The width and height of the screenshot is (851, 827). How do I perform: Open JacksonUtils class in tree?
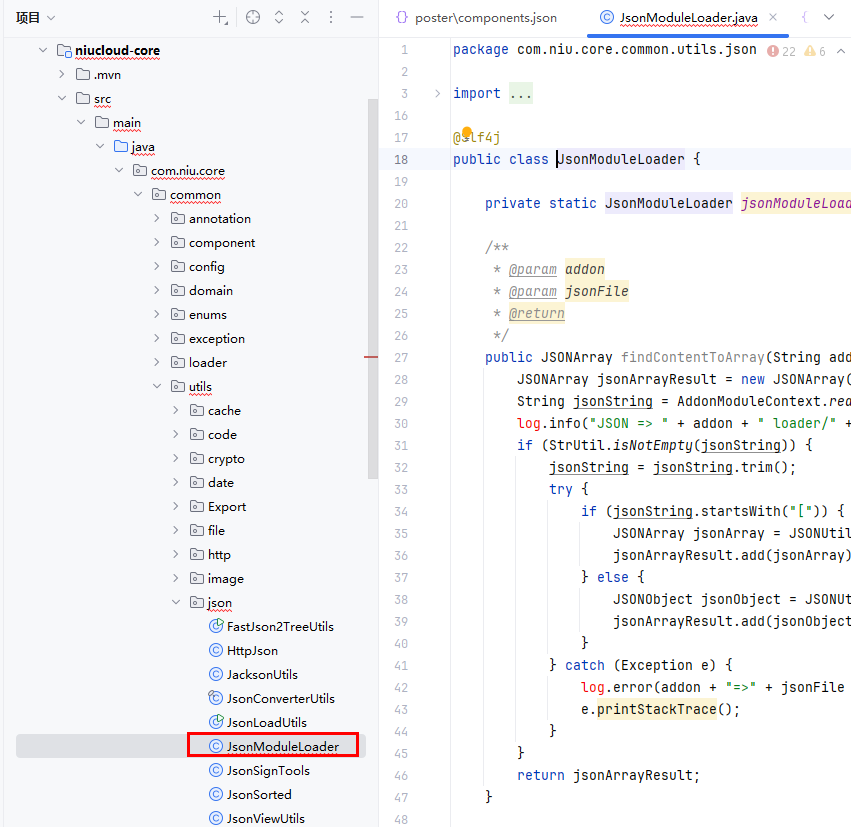pyautogui.click(x=261, y=675)
